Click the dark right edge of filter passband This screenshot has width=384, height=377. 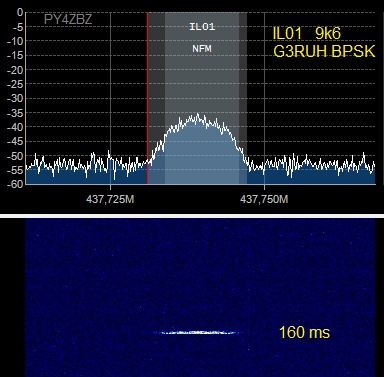coord(243,98)
